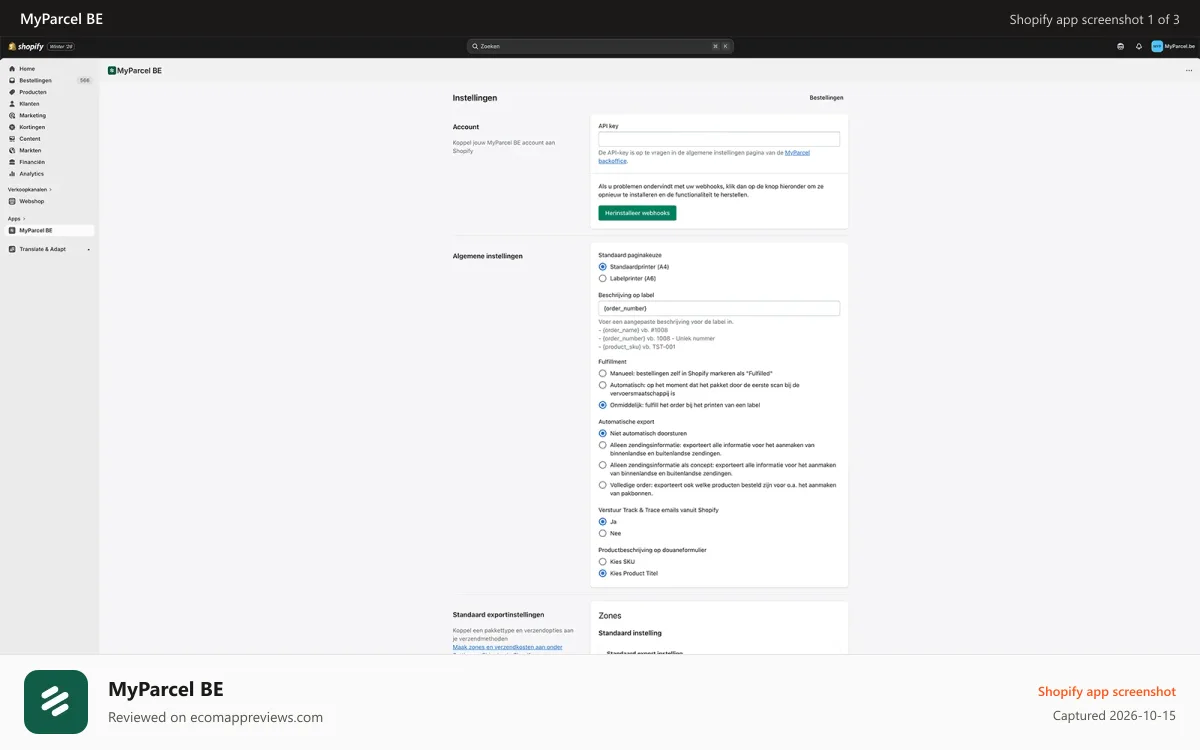Set Track & Trace emails to Nee
Image resolution: width=1200 pixels, height=750 pixels.
602,533
